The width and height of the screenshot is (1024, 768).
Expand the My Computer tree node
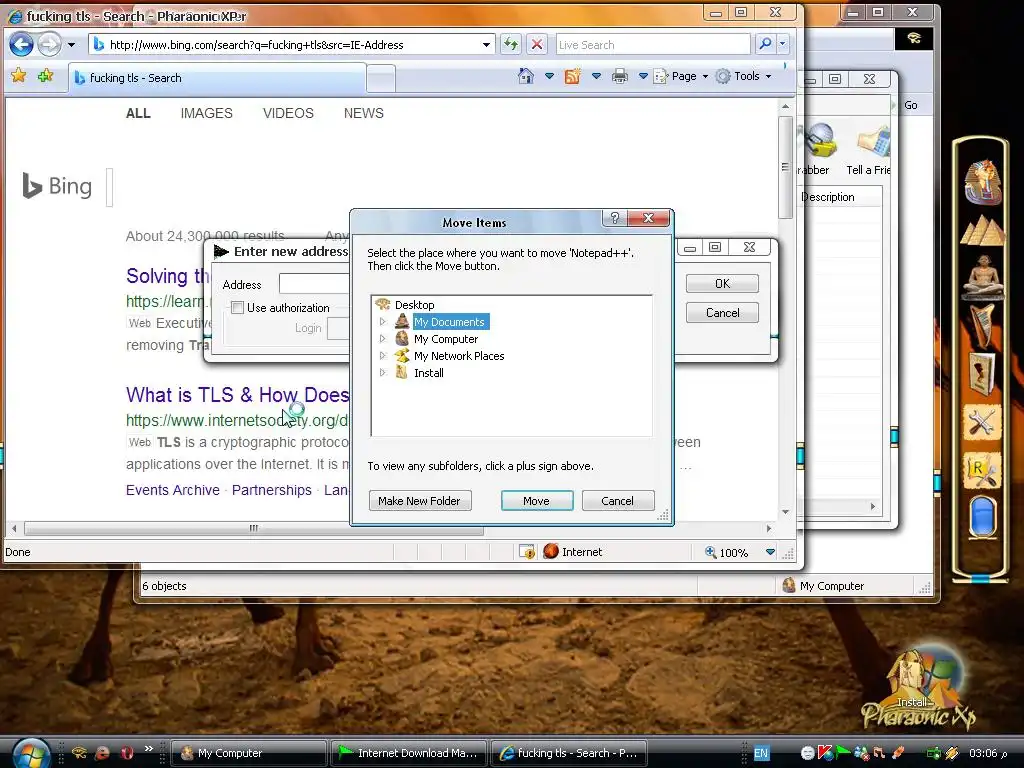click(383, 338)
